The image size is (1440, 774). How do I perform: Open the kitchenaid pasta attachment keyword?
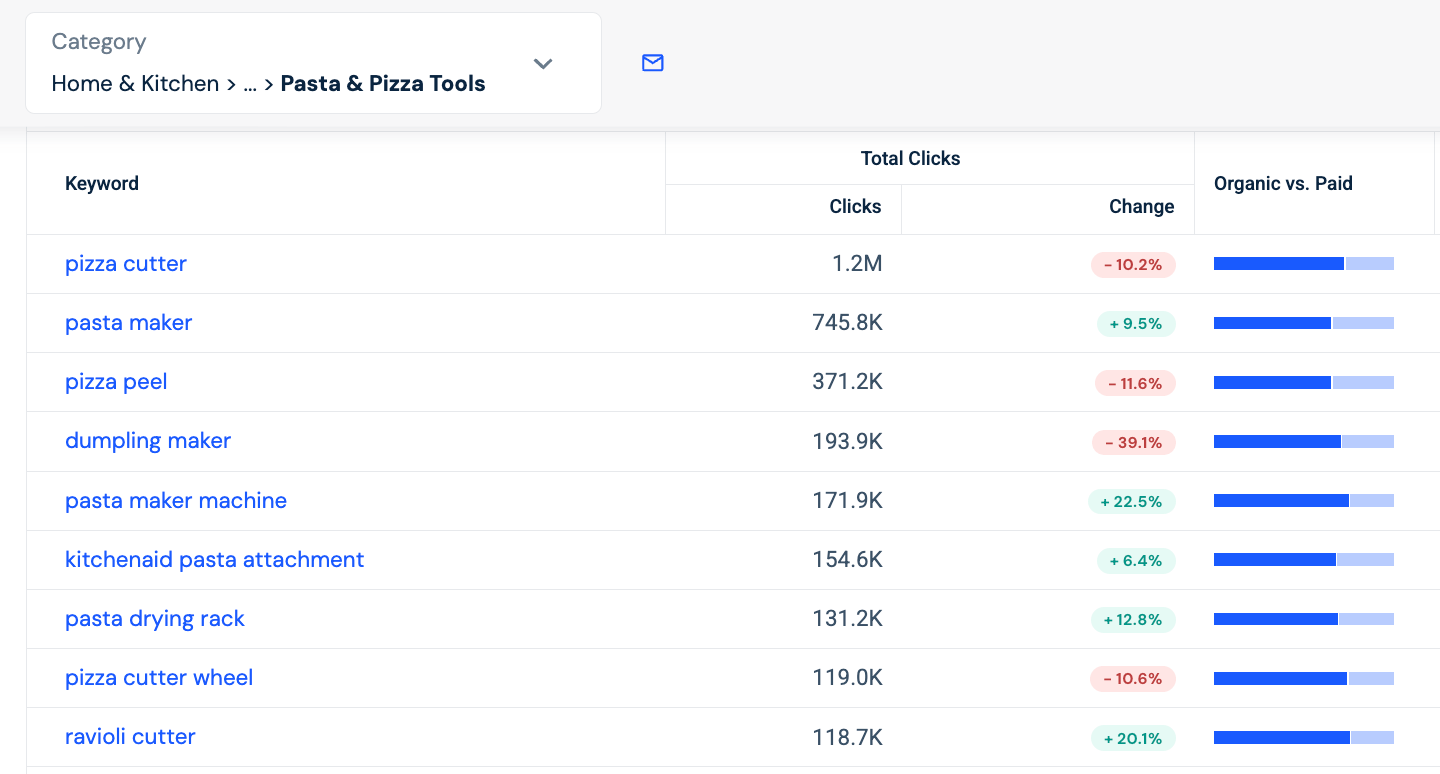point(215,559)
